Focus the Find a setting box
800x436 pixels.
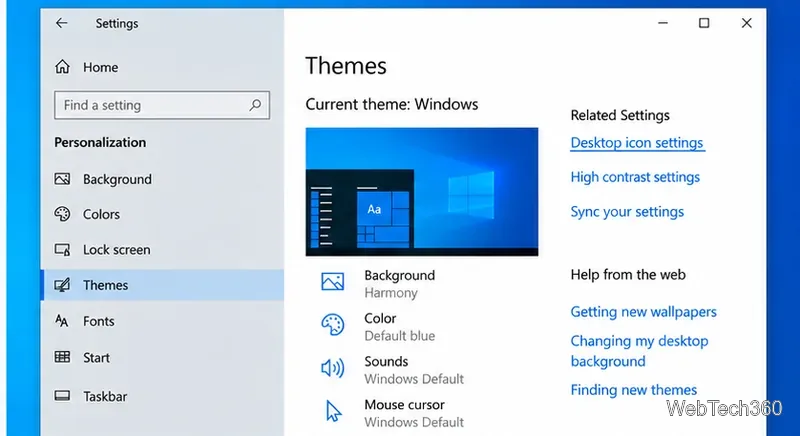(162, 105)
